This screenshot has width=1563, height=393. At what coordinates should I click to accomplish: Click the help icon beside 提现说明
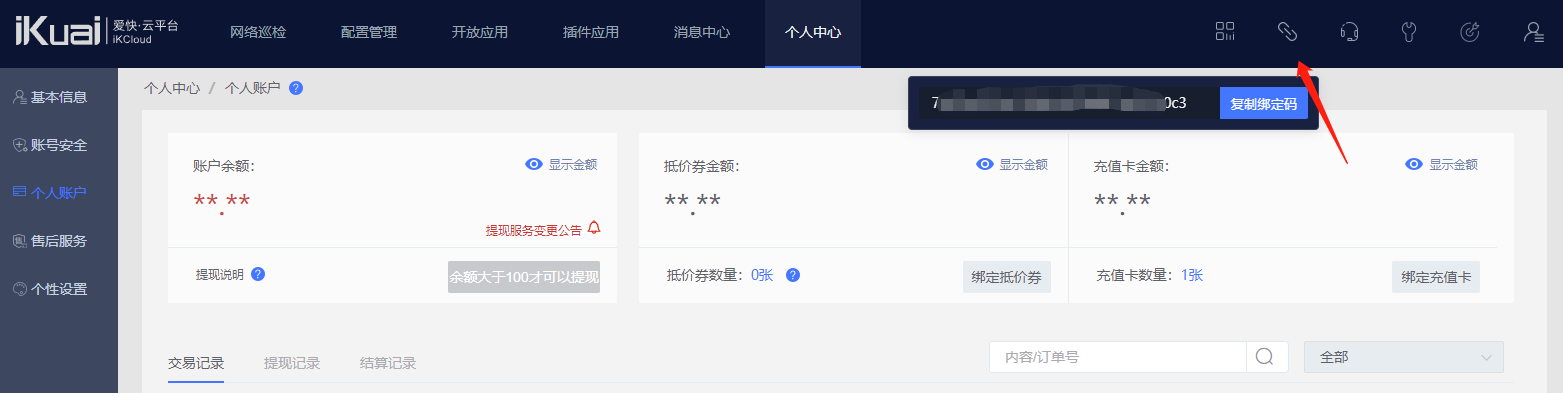(x=258, y=274)
